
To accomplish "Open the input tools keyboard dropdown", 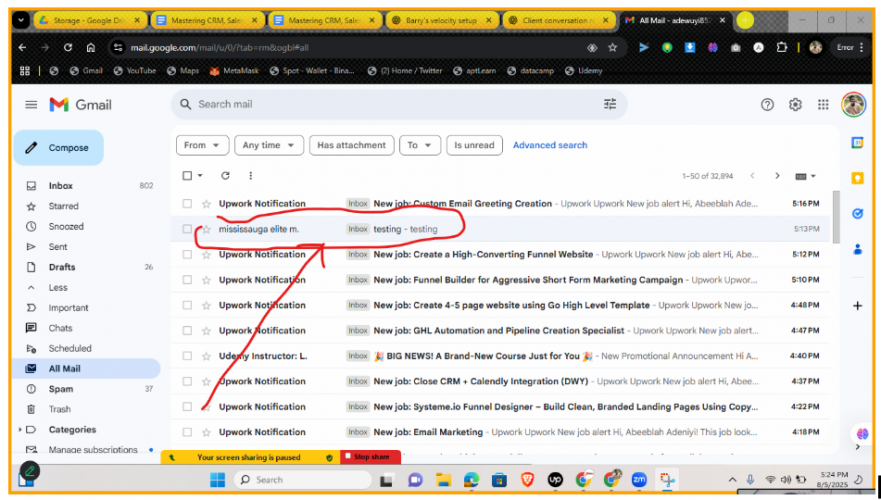I will [x=805, y=176].
